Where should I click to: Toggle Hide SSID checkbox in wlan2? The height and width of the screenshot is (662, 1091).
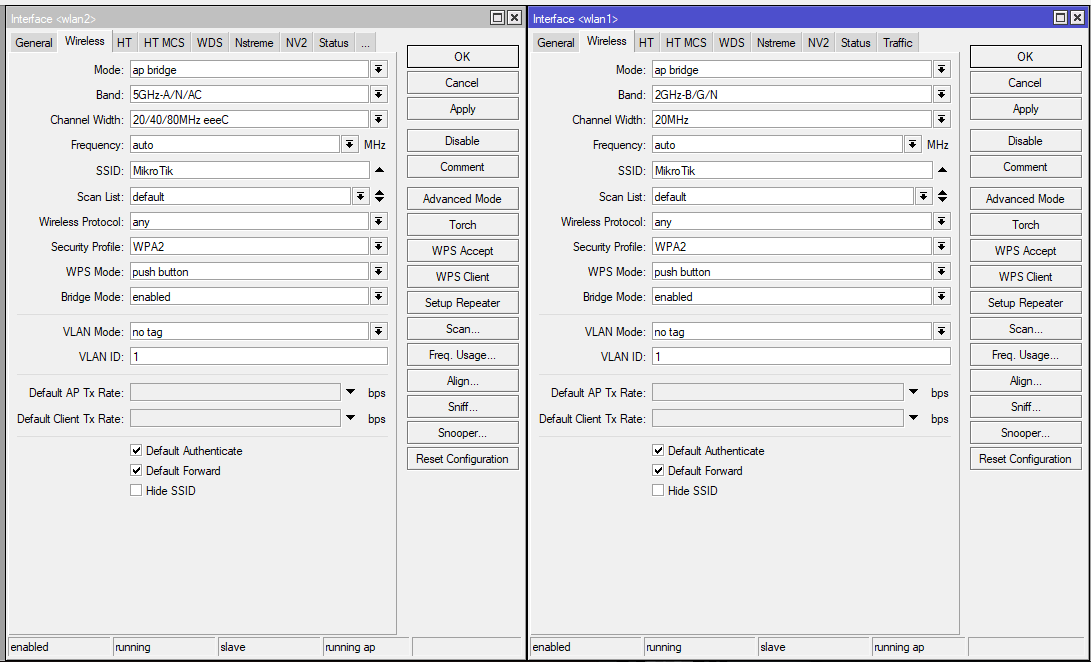(x=136, y=491)
